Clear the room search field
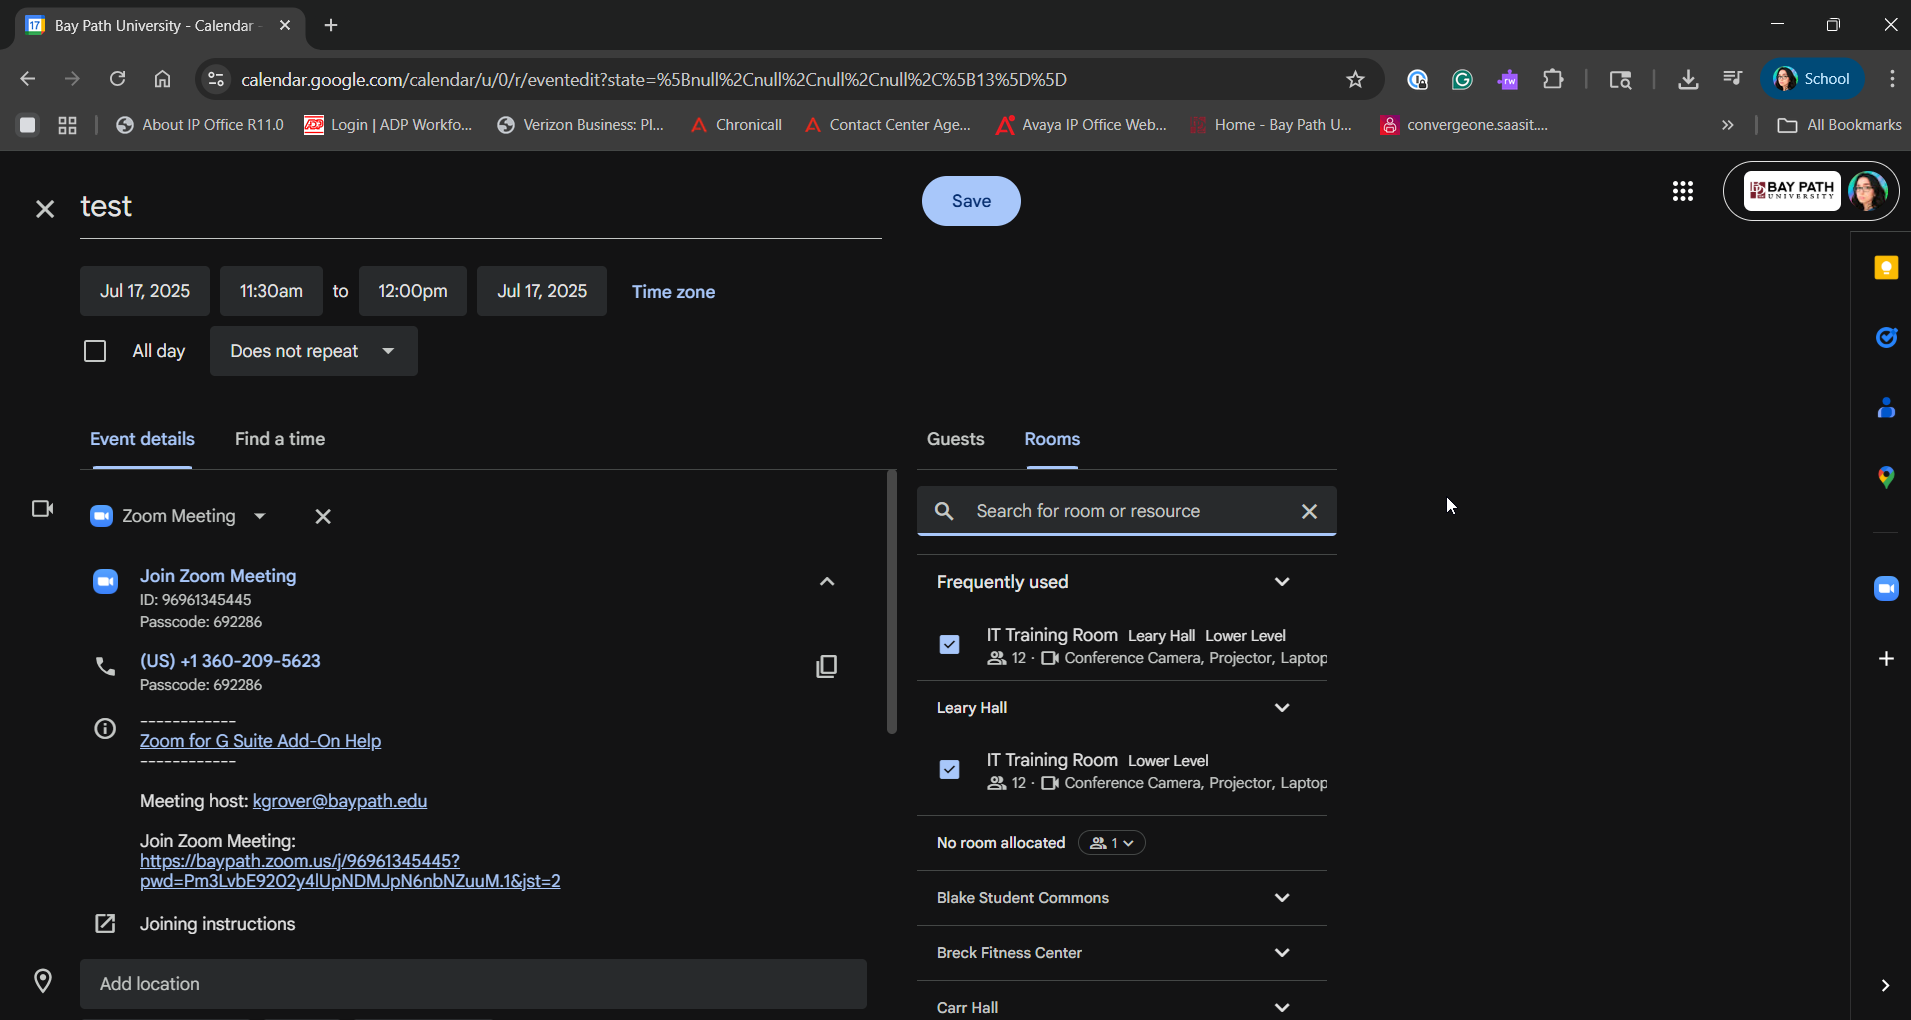The height and width of the screenshot is (1020, 1911). click(1309, 512)
